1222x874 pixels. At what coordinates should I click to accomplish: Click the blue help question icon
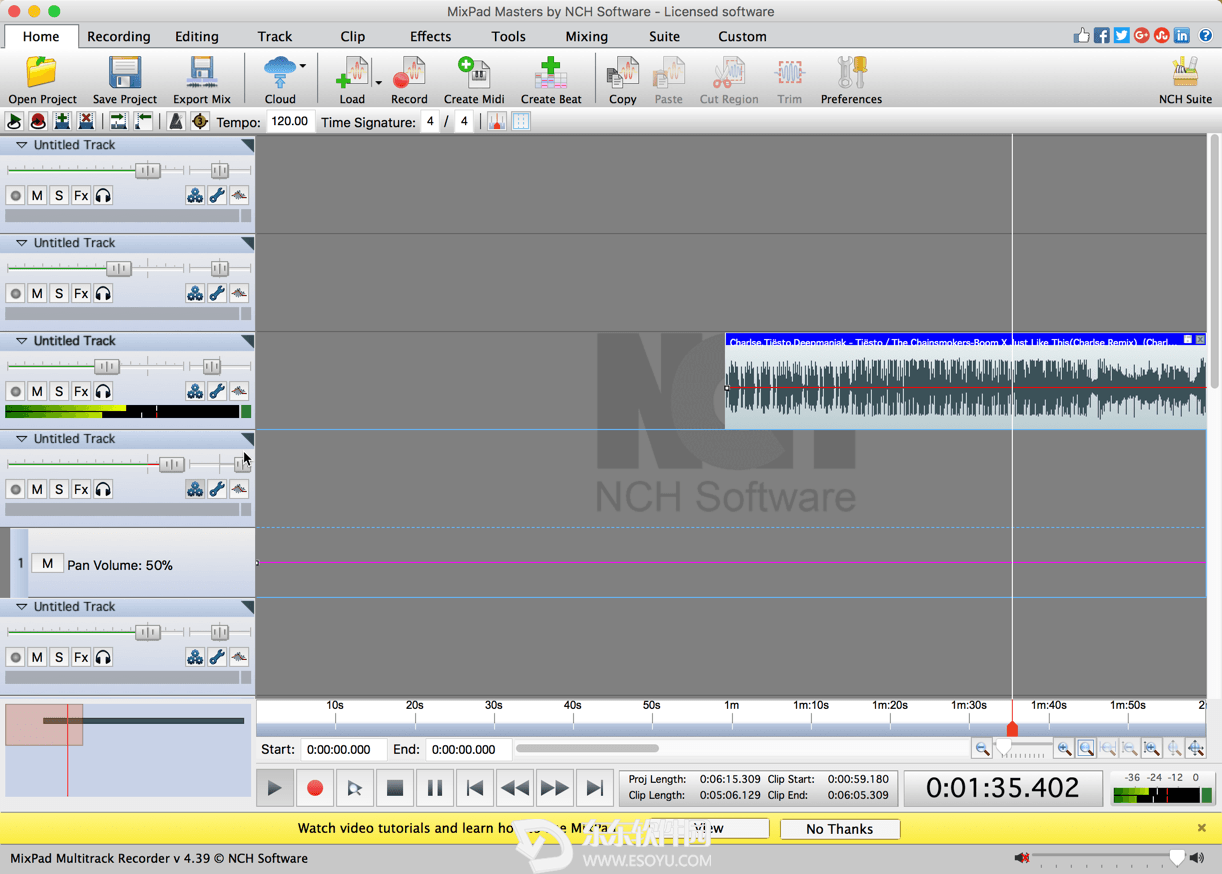1205,36
